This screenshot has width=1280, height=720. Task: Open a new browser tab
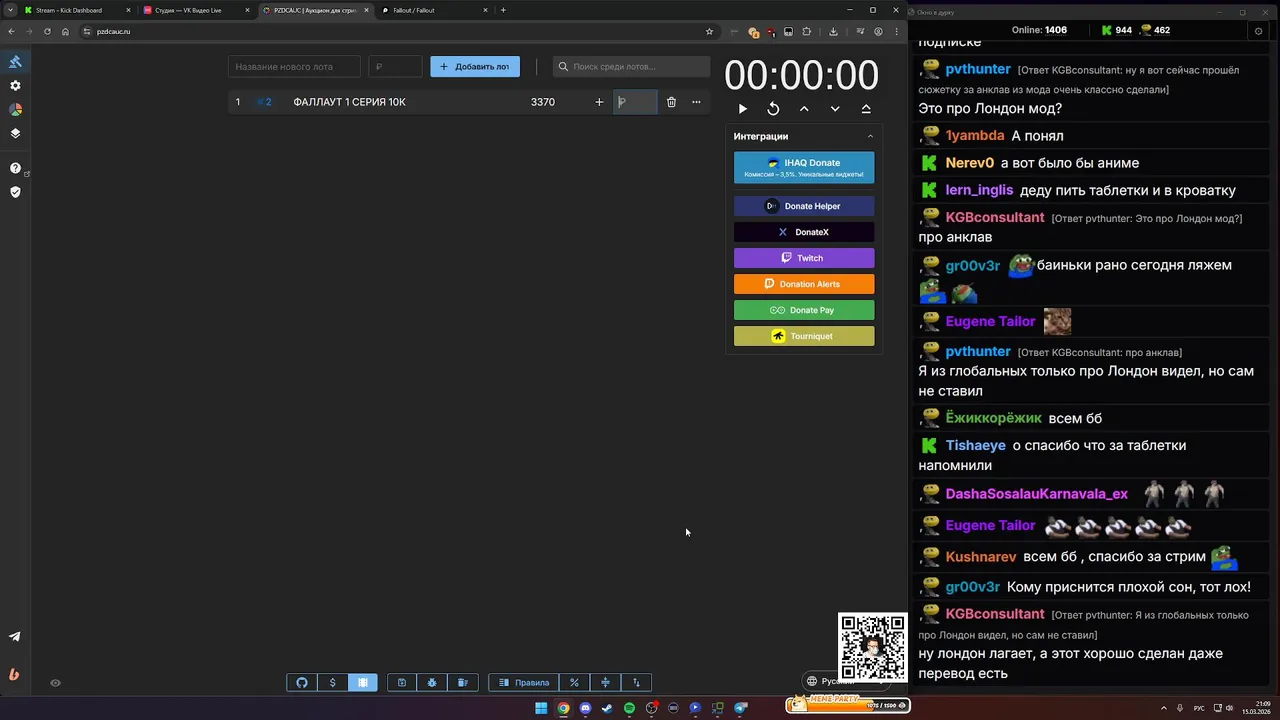503,10
